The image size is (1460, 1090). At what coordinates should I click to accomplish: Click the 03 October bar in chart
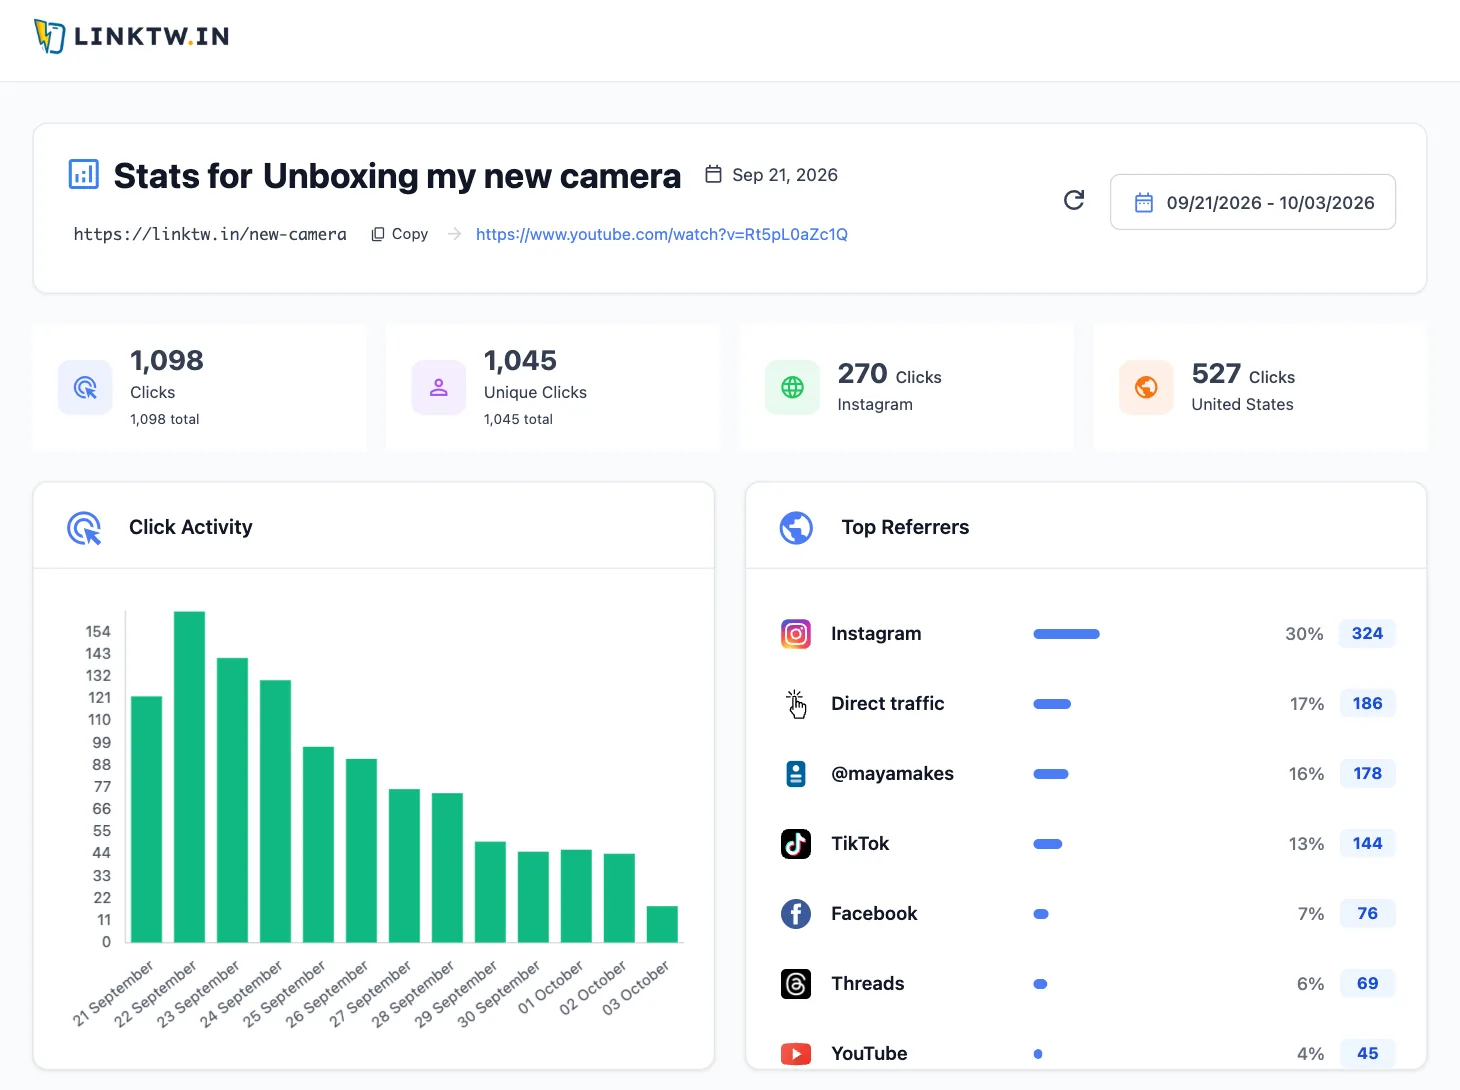coord(662,924)
